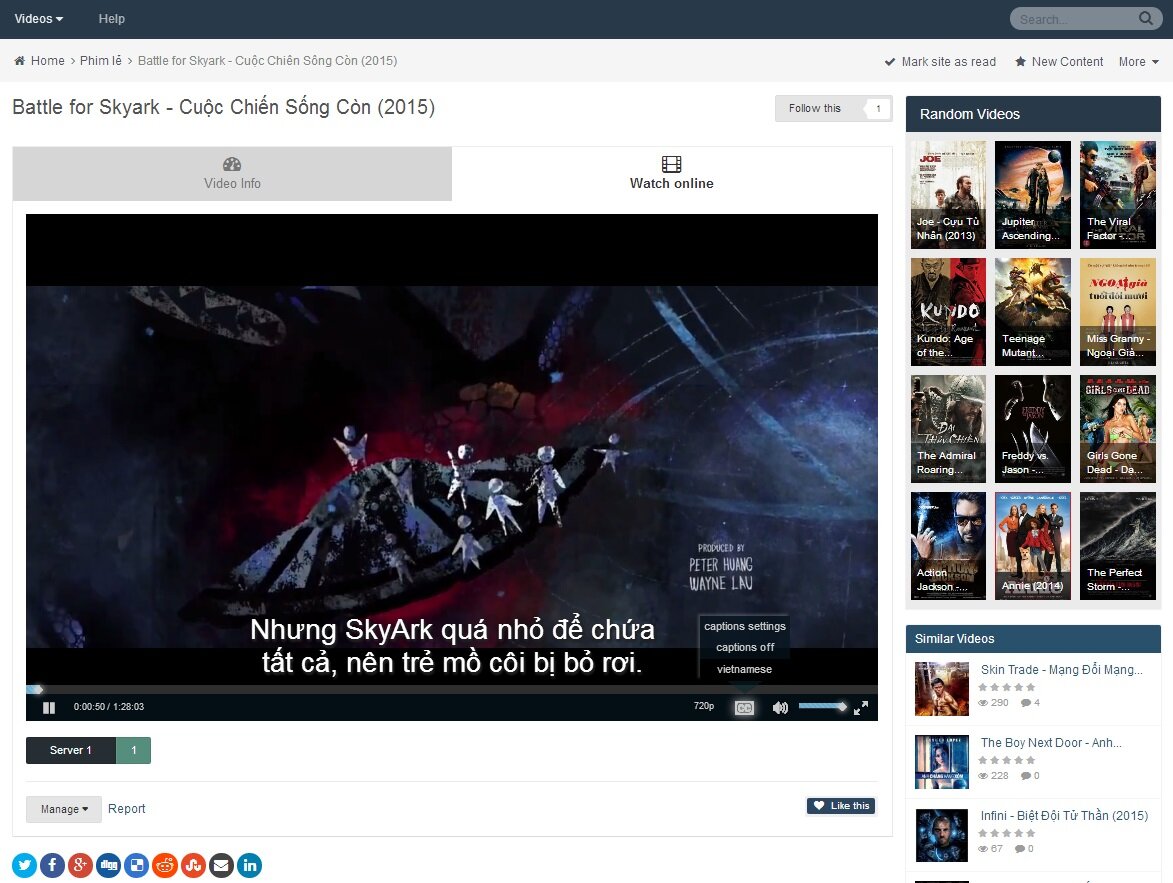The width and height of the screenshot is (1173, 883).
Task: Mute the video with speaker icon
Action: (x=780, y=707)
